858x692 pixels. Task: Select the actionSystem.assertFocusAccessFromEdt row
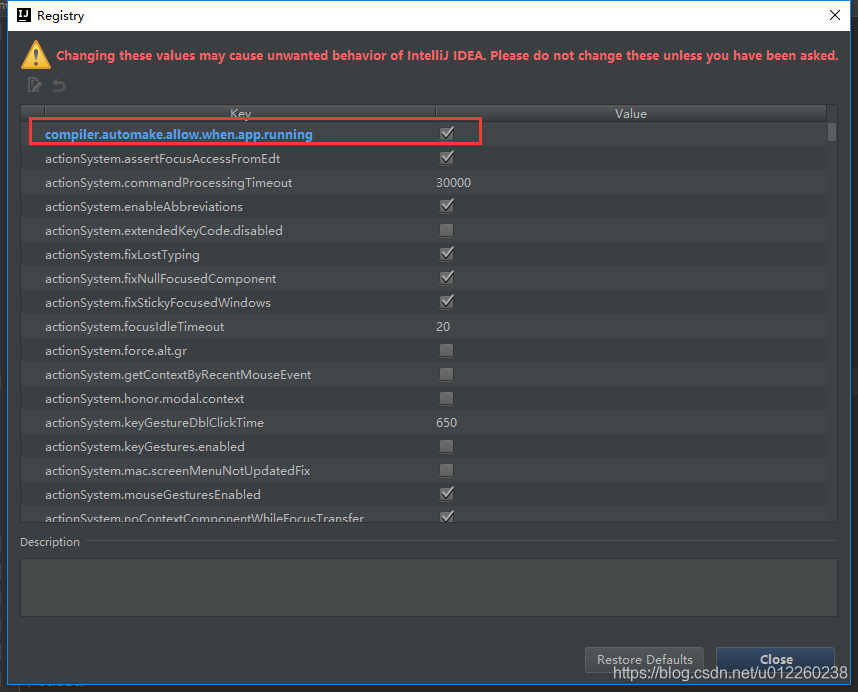[424, 159]
